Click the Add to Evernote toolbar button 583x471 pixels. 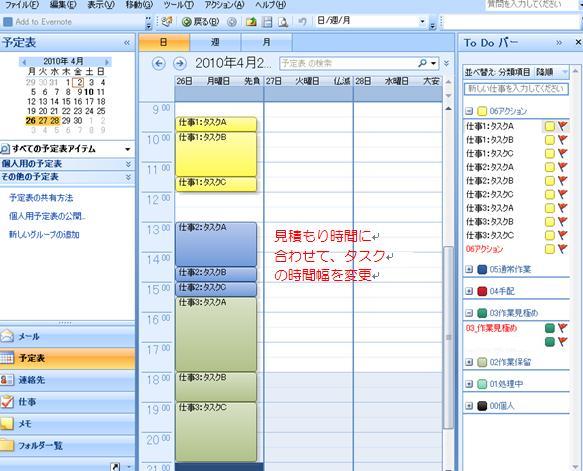pyautogui.click(x=37, y=22)
